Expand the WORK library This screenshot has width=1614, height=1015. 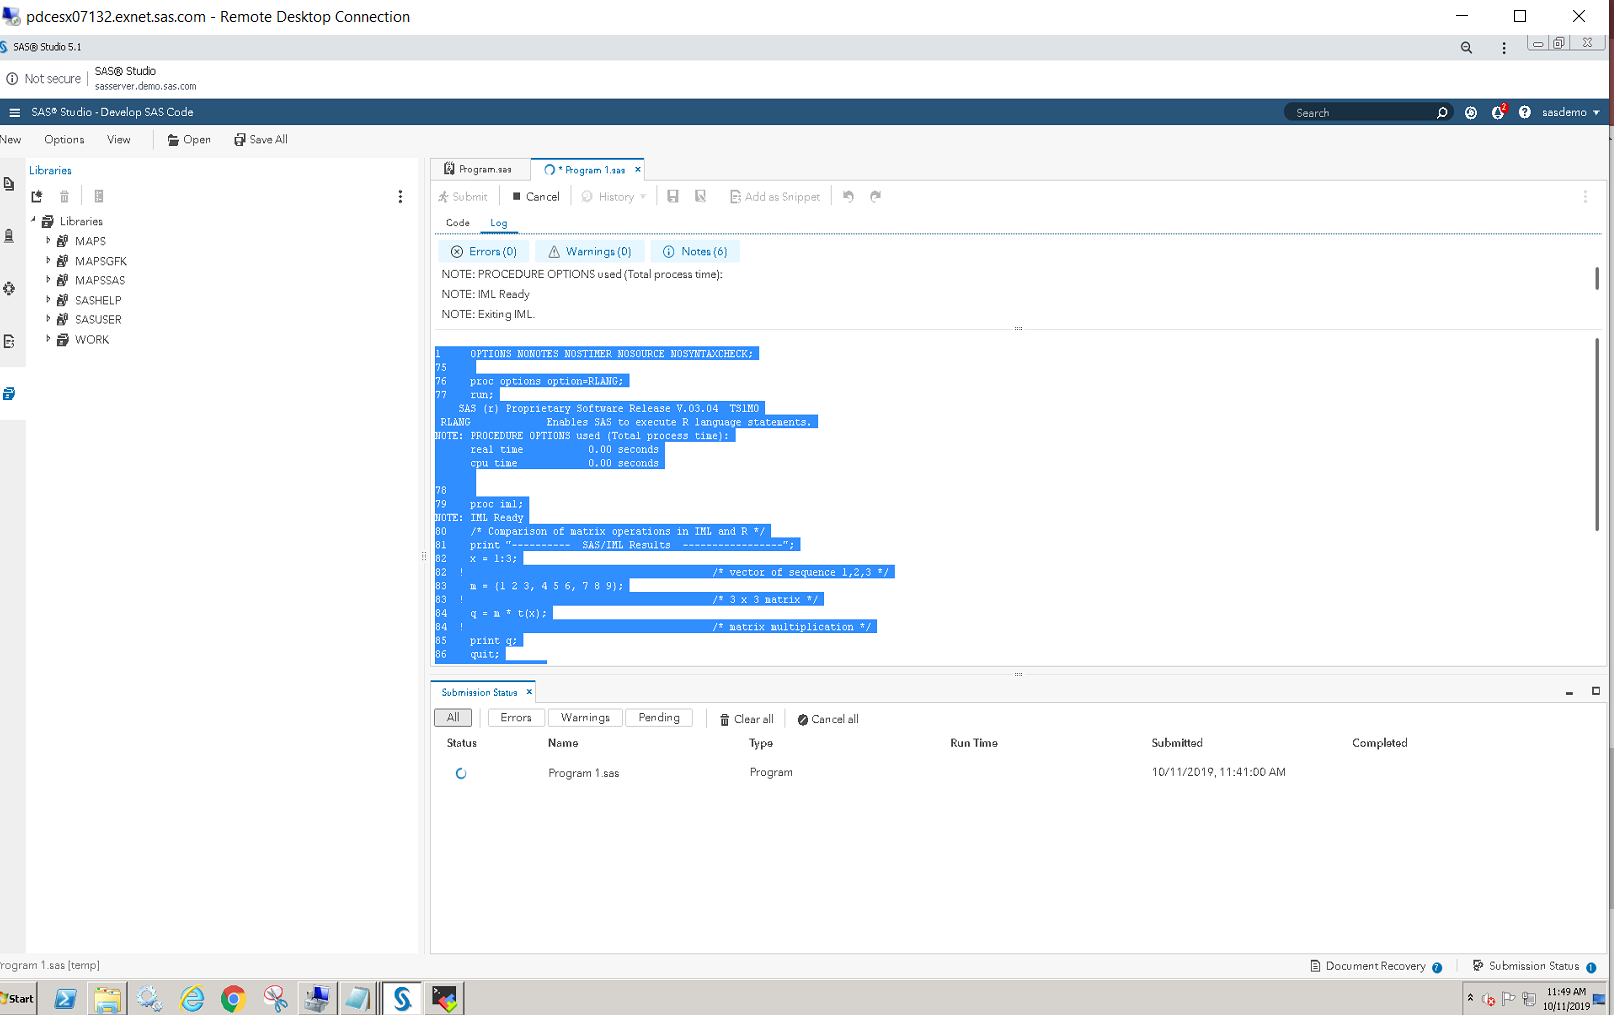[47, 339]
